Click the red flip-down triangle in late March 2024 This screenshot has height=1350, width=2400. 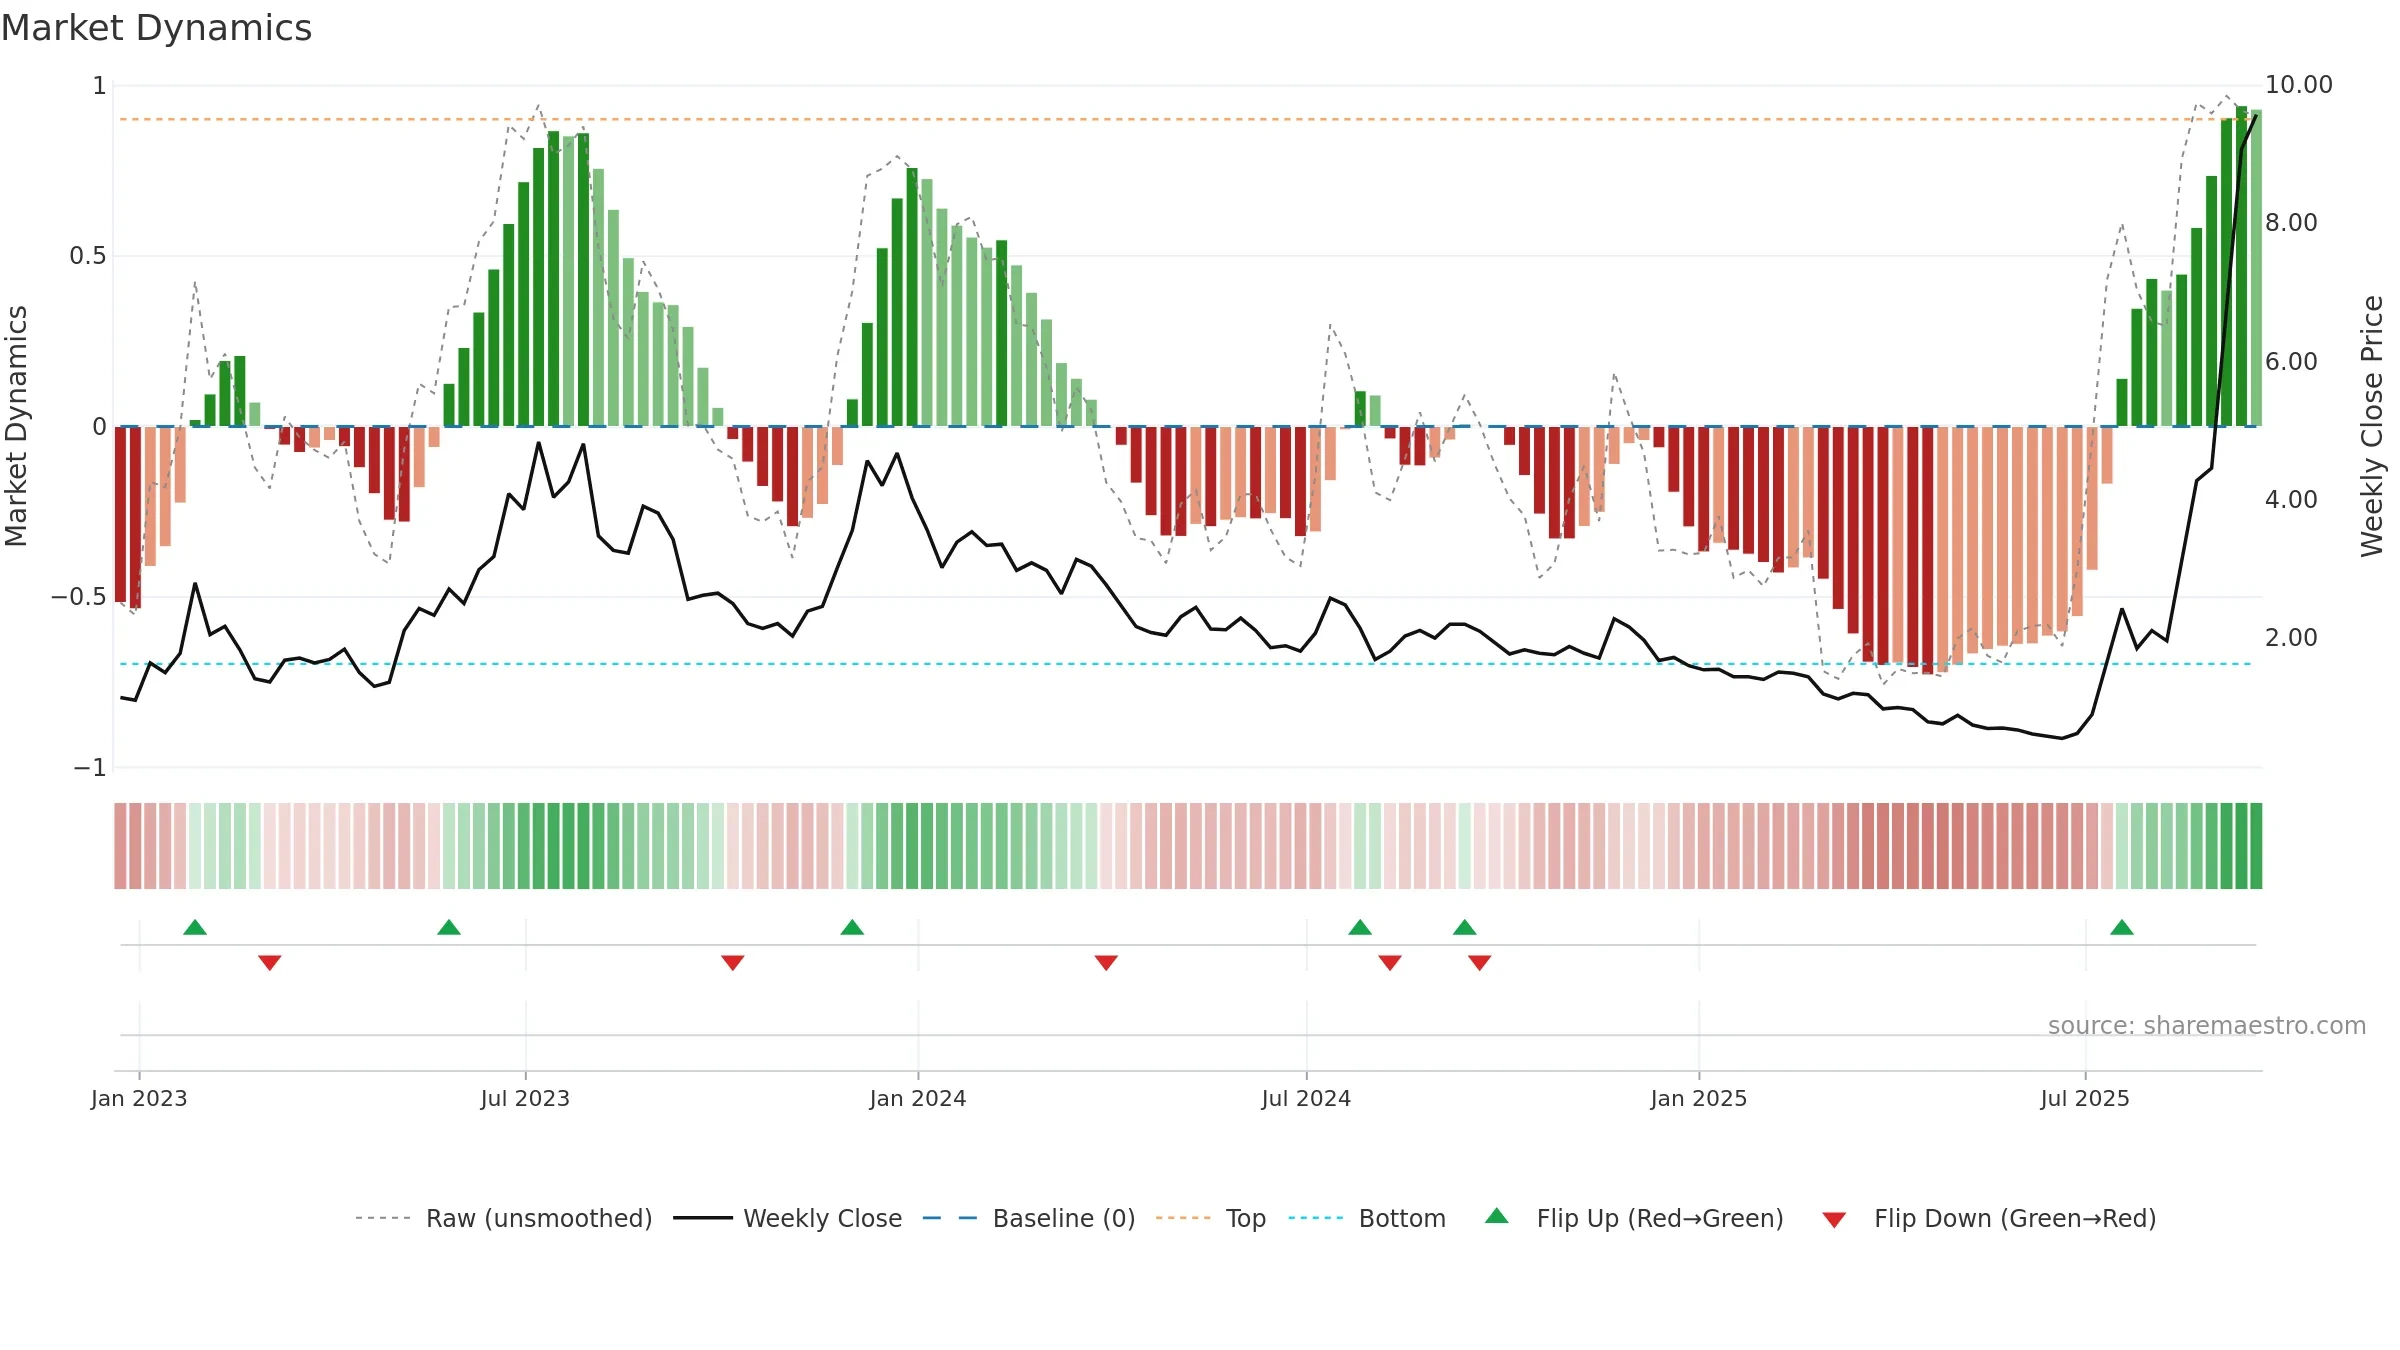(1106, 963)
